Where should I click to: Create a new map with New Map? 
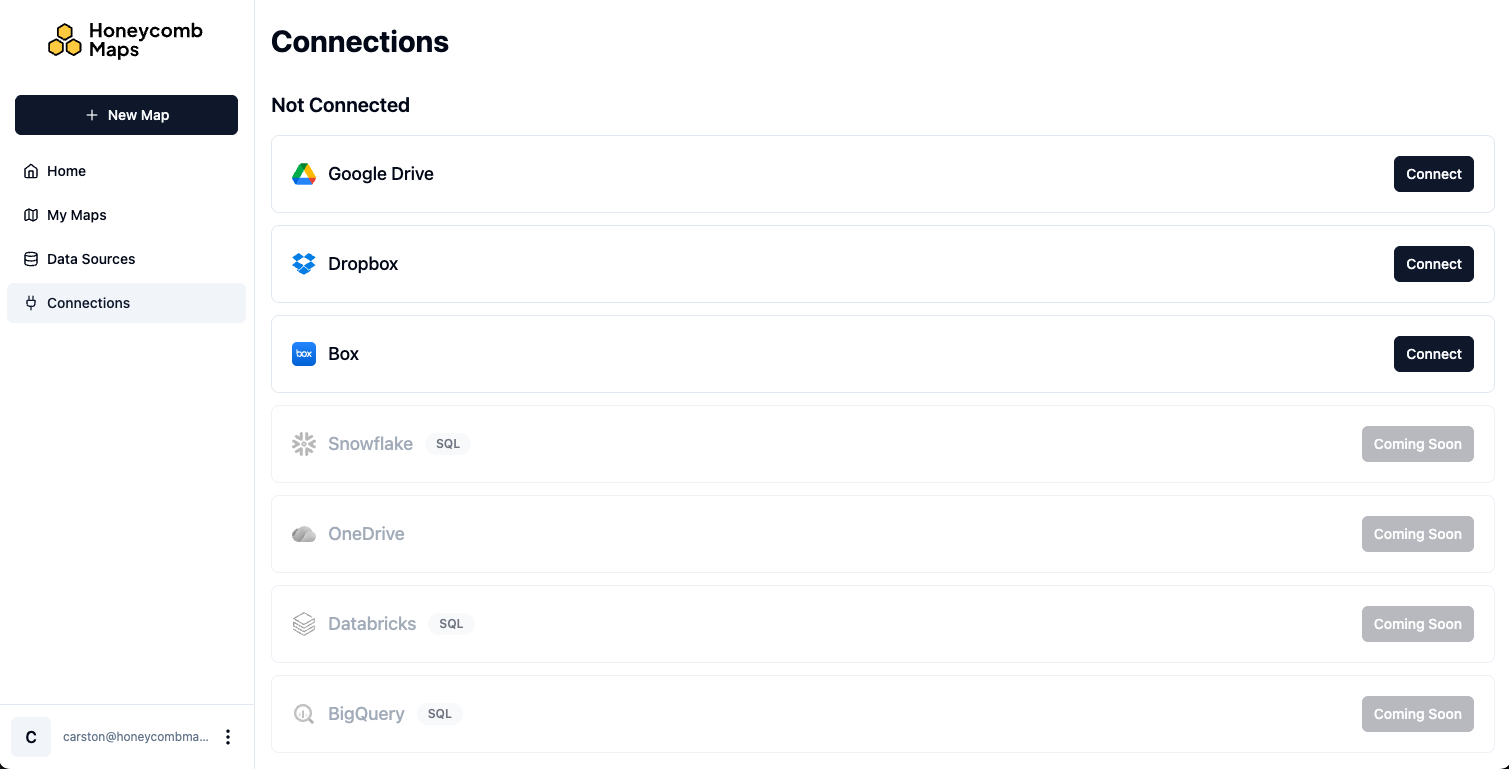(126, 114)
